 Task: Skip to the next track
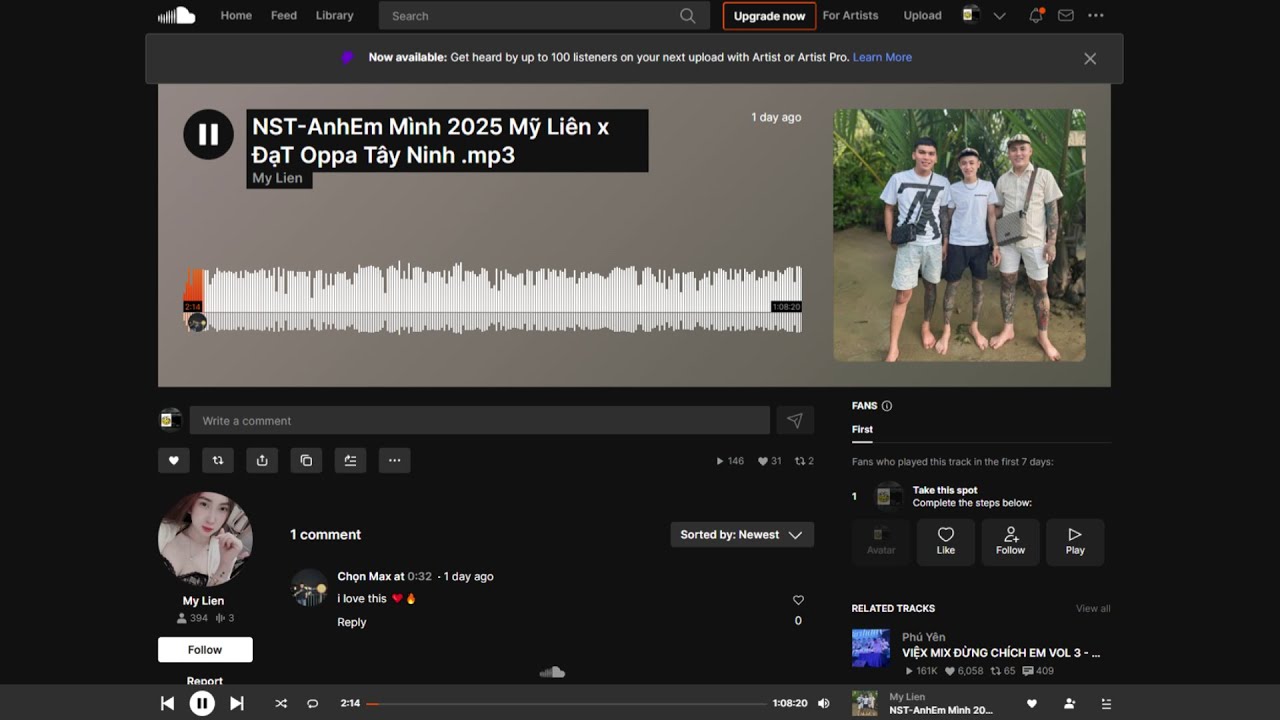click(237, 703)
